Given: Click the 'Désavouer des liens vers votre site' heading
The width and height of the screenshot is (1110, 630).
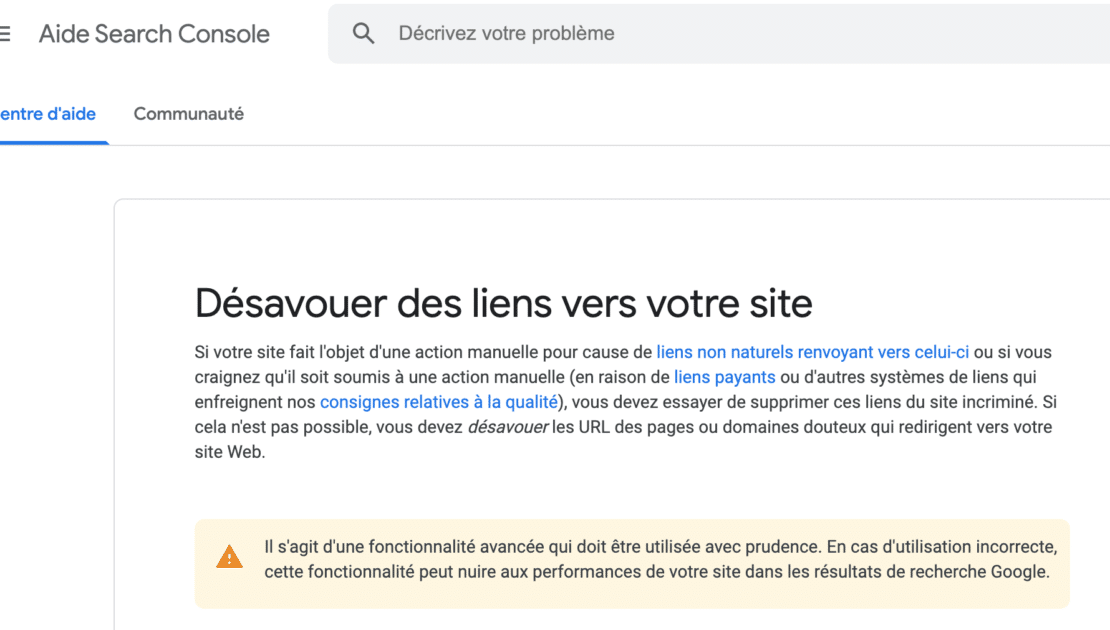Looking at the screenshot, I should pyautogui.click(x=503, y=302).
